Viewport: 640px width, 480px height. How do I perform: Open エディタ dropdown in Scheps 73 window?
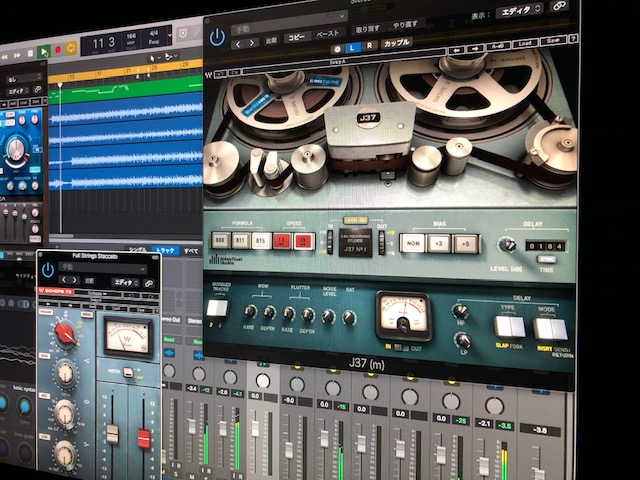pos(126,282)
